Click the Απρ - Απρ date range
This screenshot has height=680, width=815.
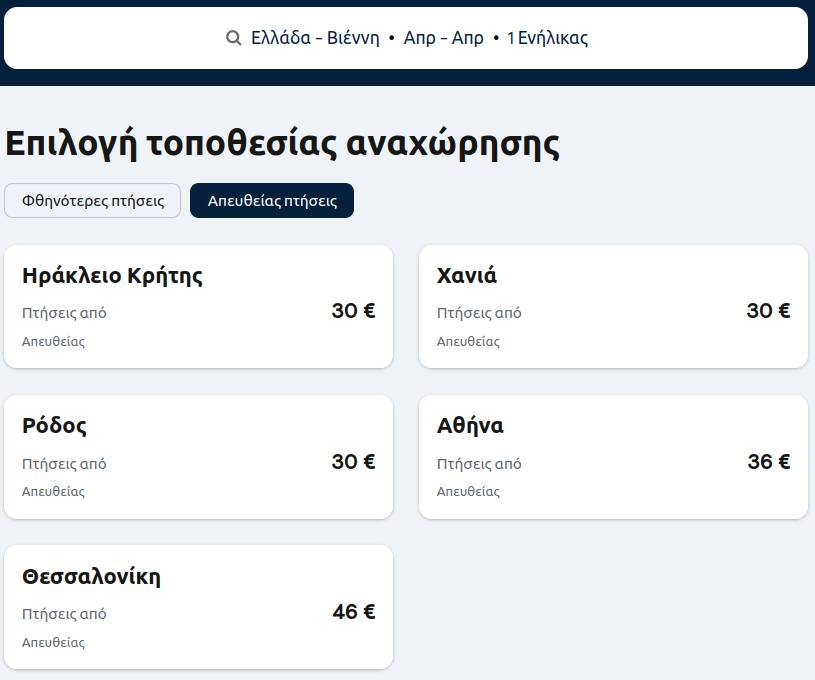tap(443, 38)
